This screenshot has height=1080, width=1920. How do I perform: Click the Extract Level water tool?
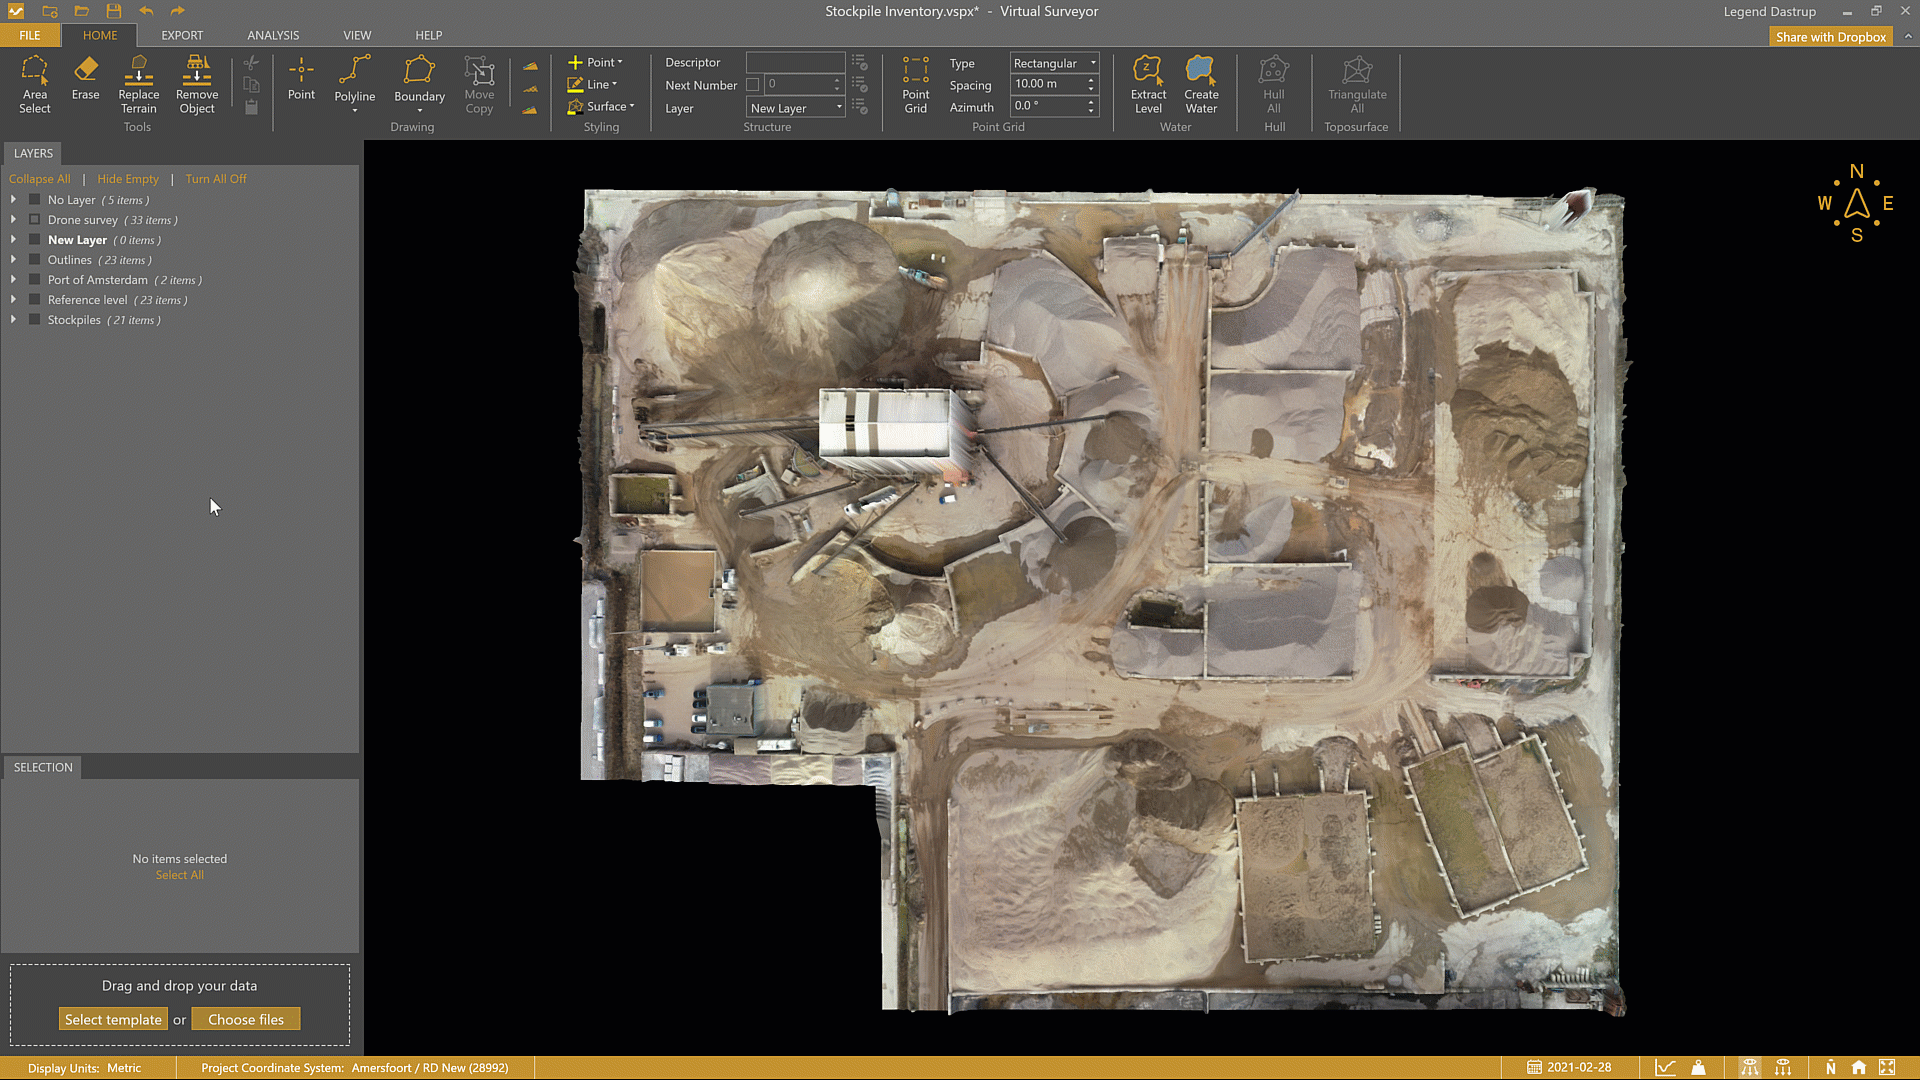coord(1148,84)
